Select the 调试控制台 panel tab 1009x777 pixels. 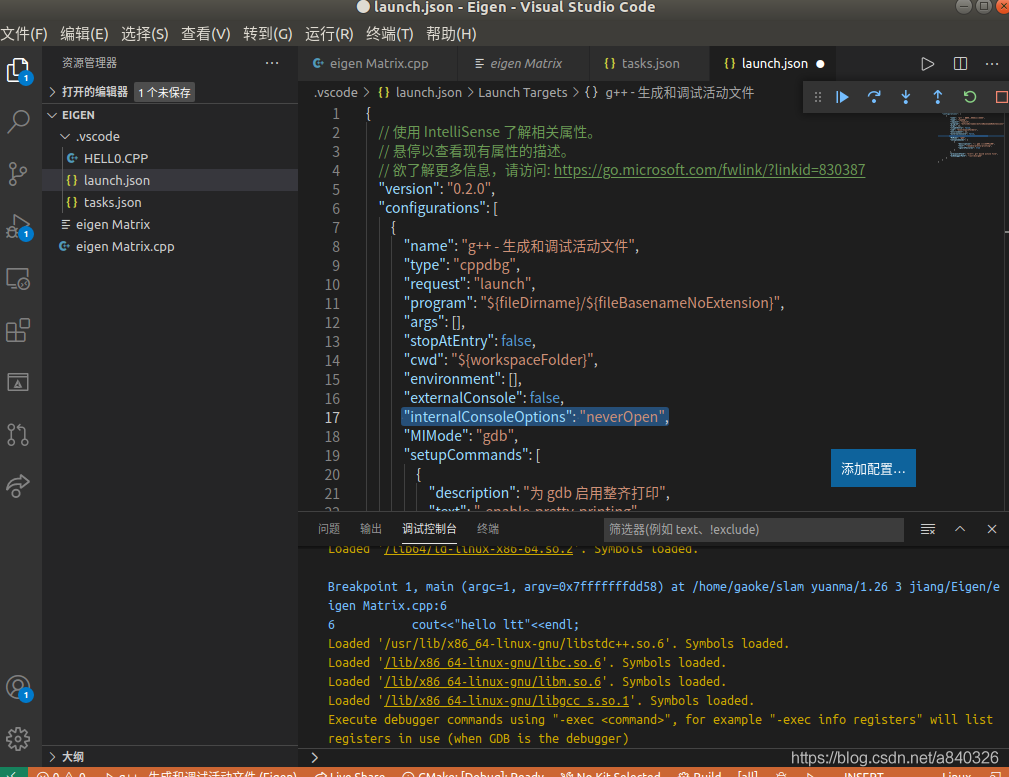[429, 529]
